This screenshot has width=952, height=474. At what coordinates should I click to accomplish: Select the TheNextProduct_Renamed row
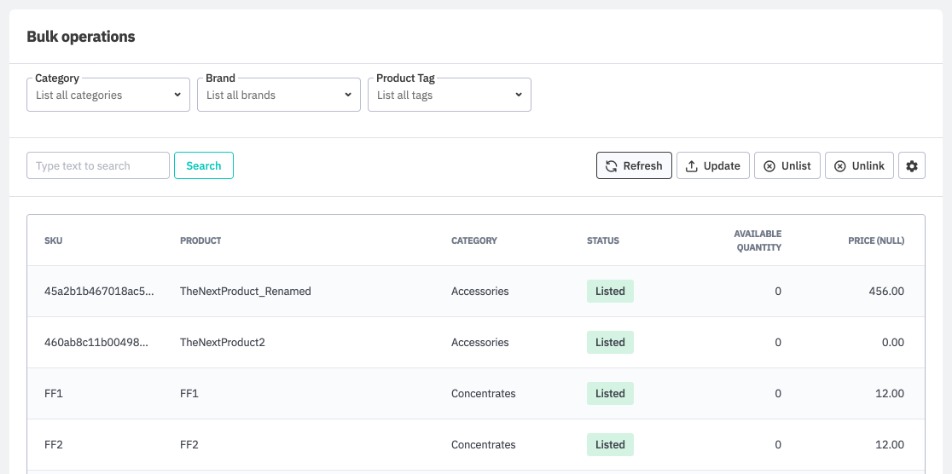tap(245, 292)
